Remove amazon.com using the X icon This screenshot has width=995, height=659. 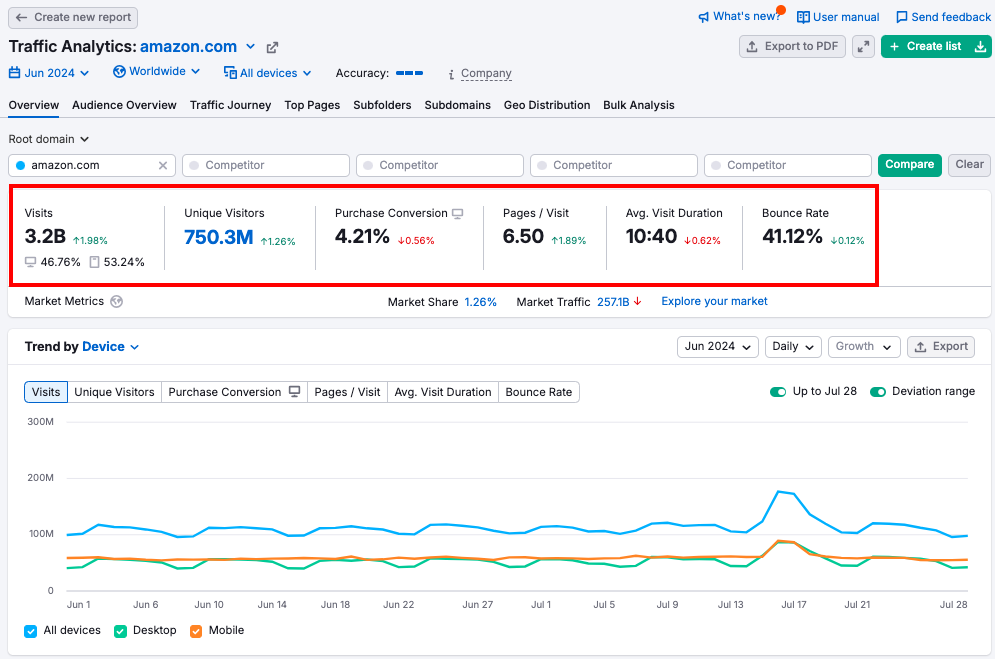pyautogui.click(x=163, y=166)
